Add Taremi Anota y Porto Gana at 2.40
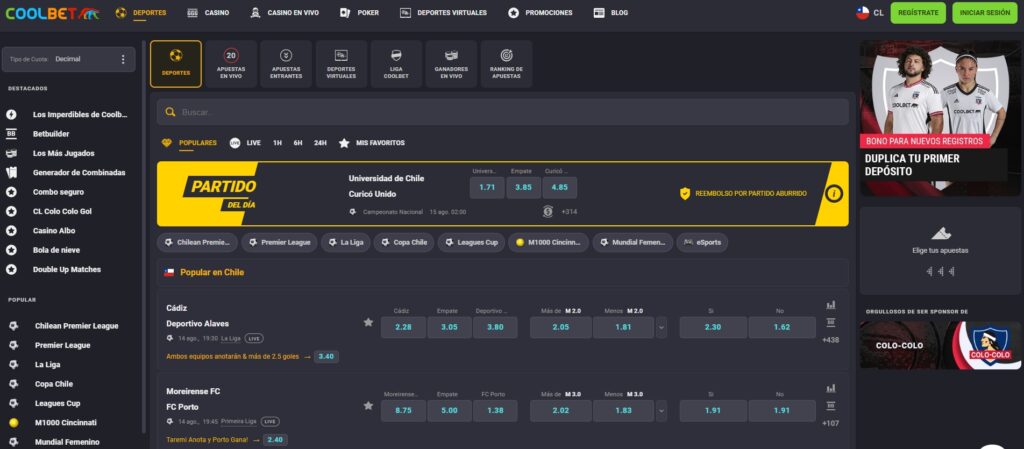Screen dimensions: 1024x449 [x=275, y=441]
